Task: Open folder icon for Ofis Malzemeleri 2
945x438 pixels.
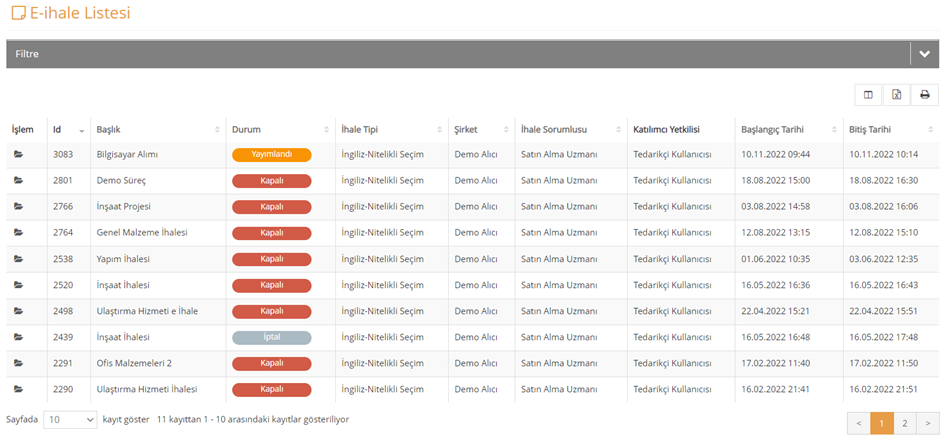Action: tap(18, 363)
